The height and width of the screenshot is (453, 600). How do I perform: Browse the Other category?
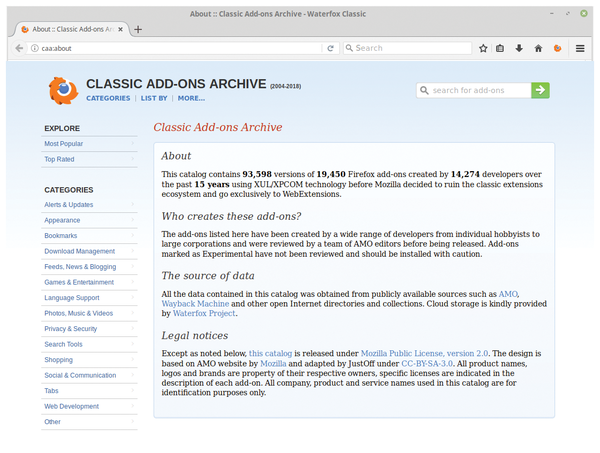click(x=89, y=422)
